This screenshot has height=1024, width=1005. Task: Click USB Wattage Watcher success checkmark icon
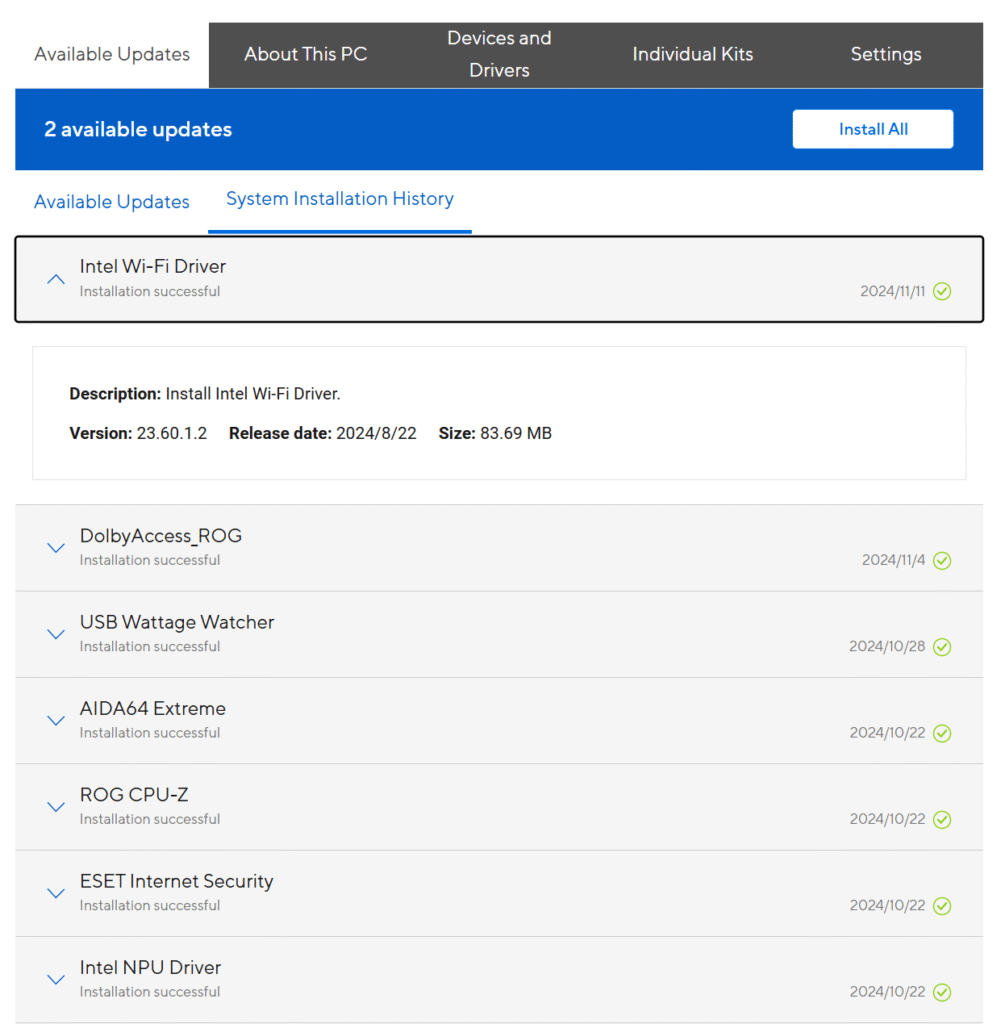[941, 647]
